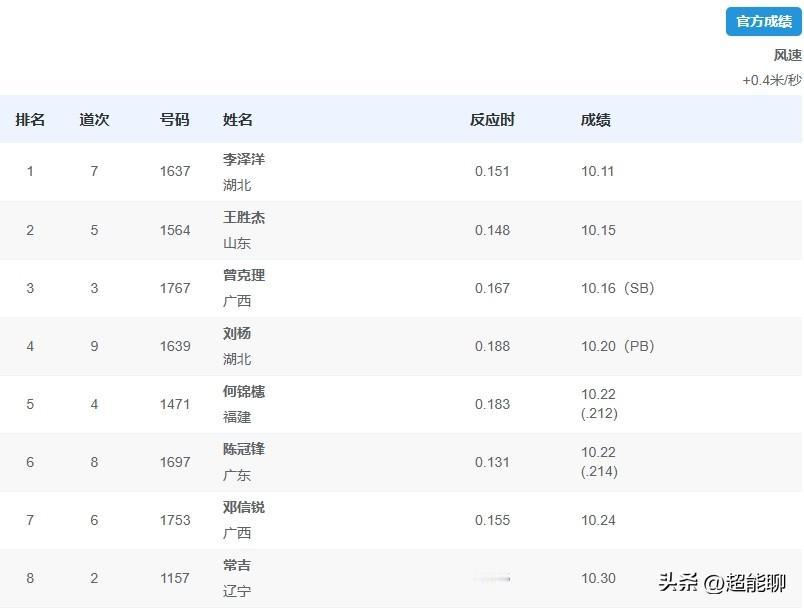Click wind speed value +0.4米/秒
This screenshot has width=804, height=610.
[x=772, y=80]
